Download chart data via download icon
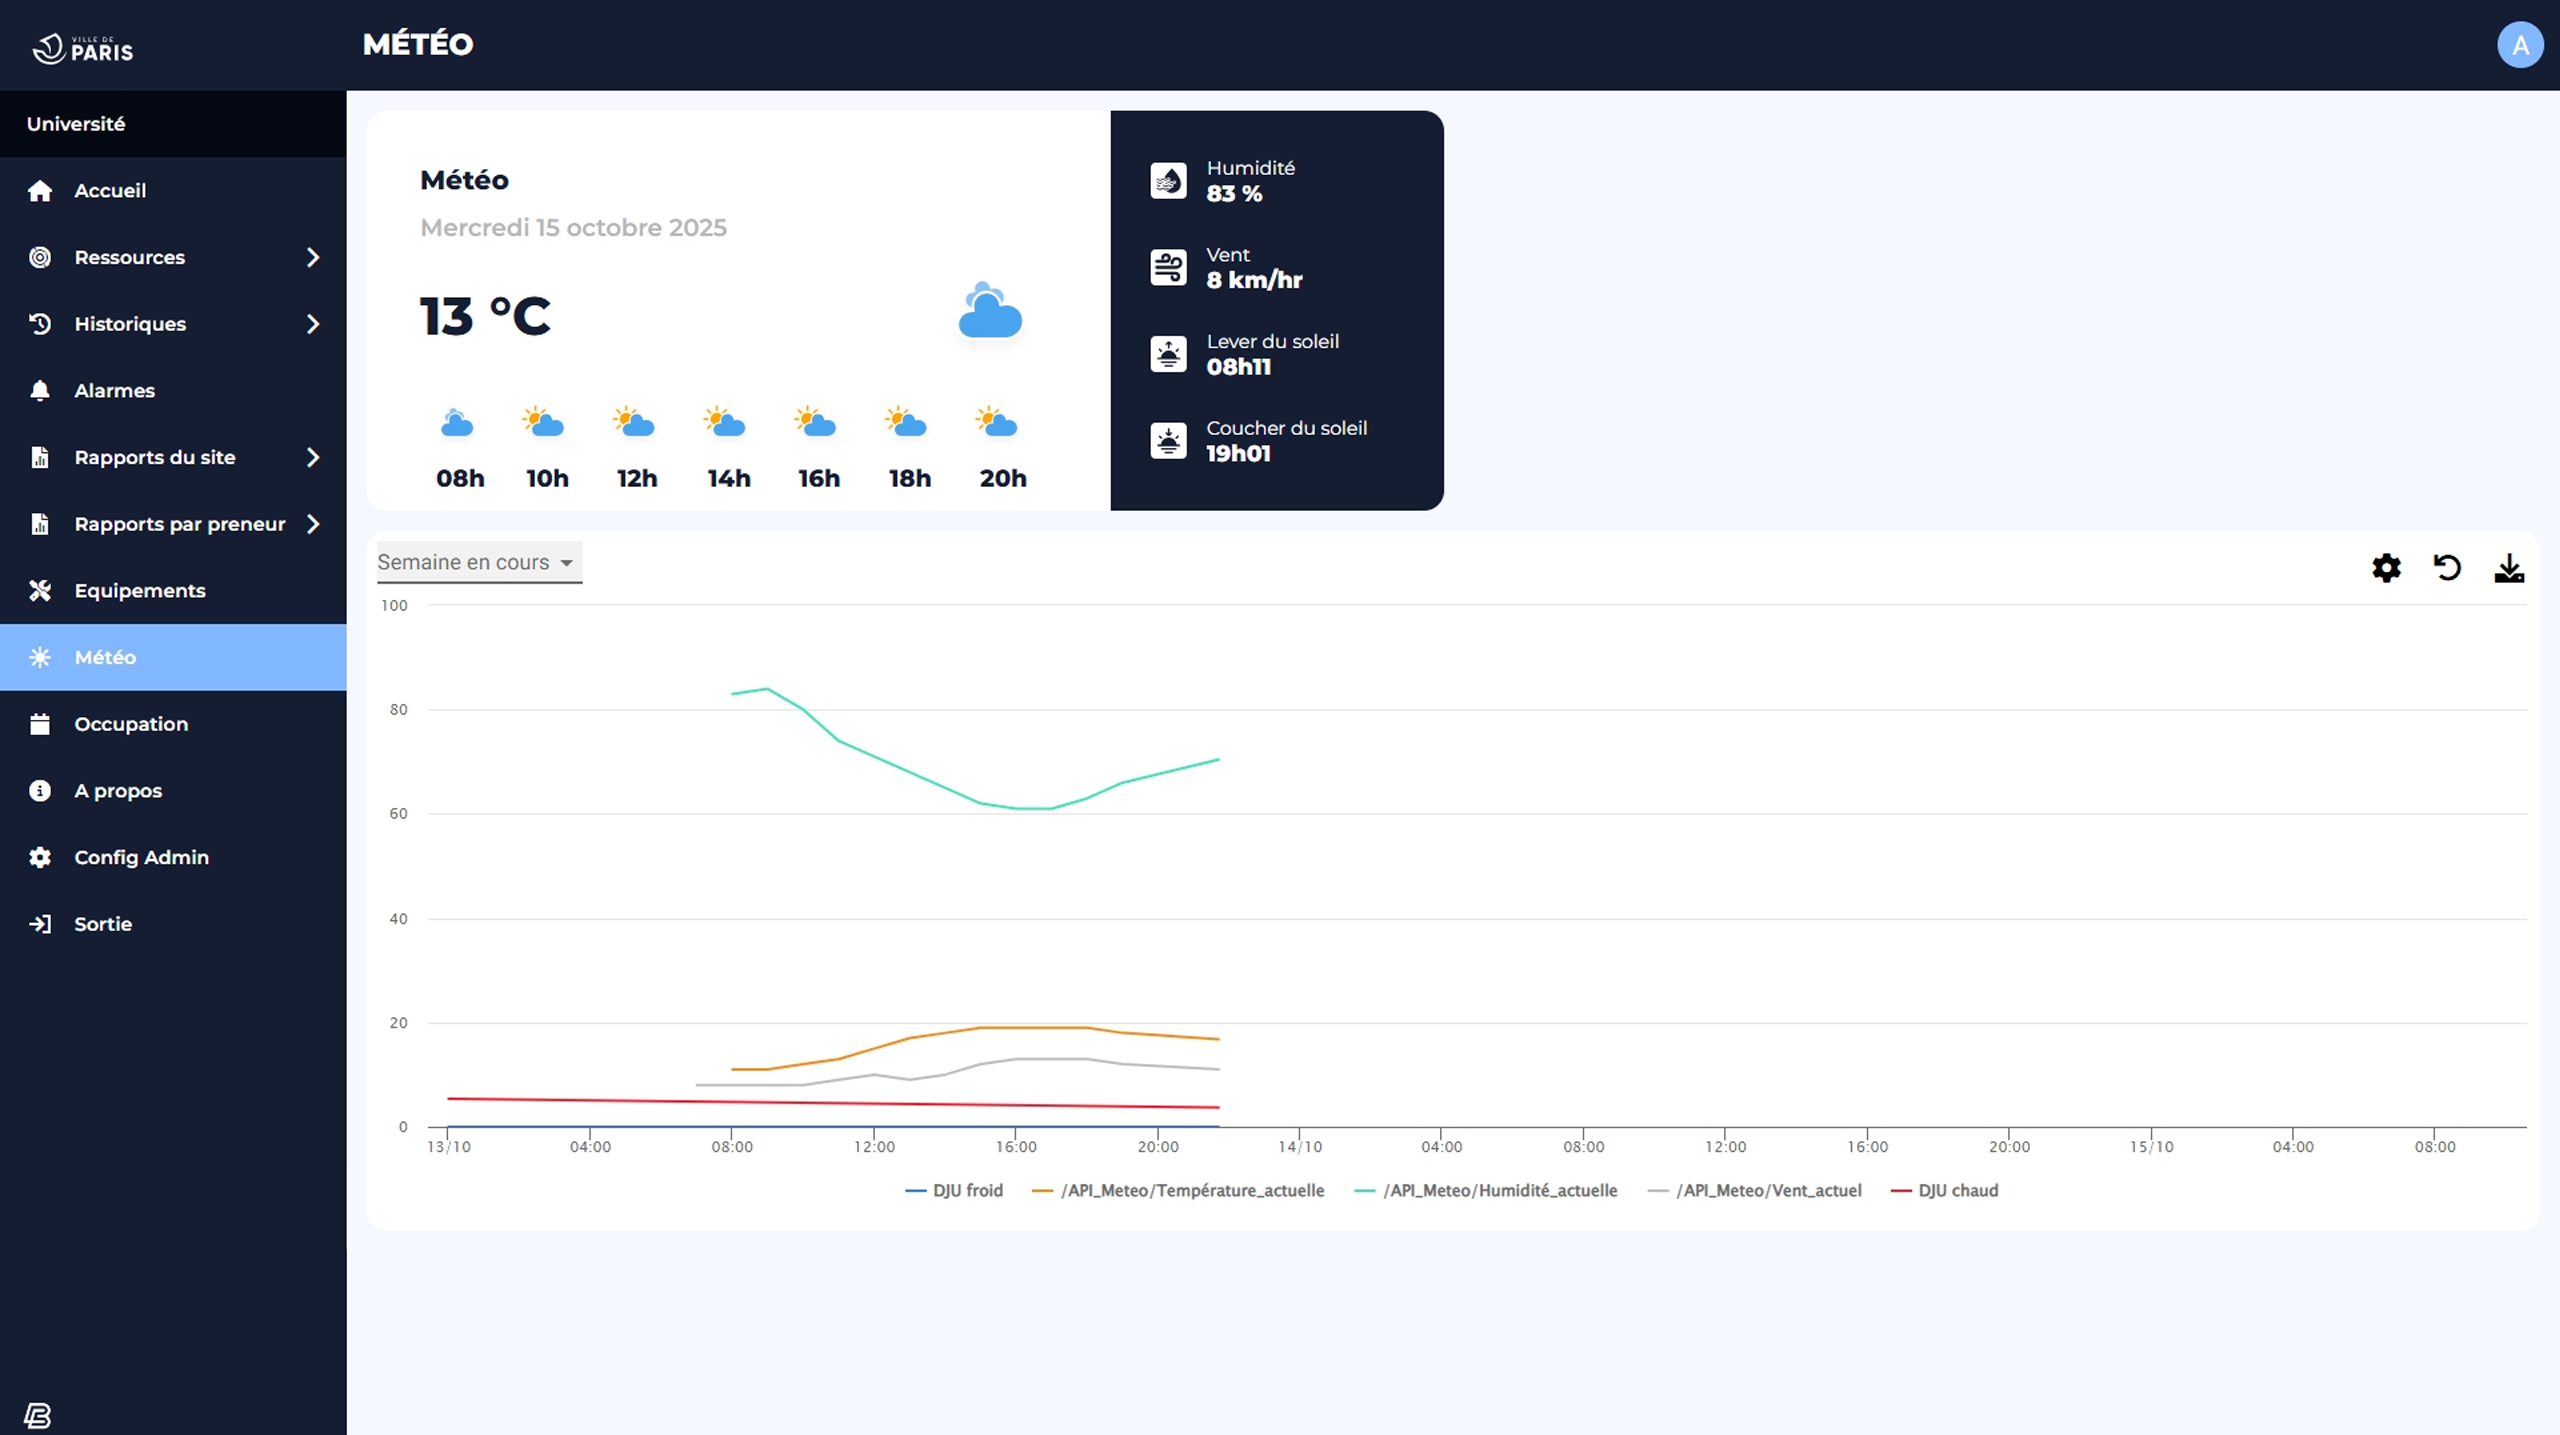 pyautogui.click(x=2508, y=568)
